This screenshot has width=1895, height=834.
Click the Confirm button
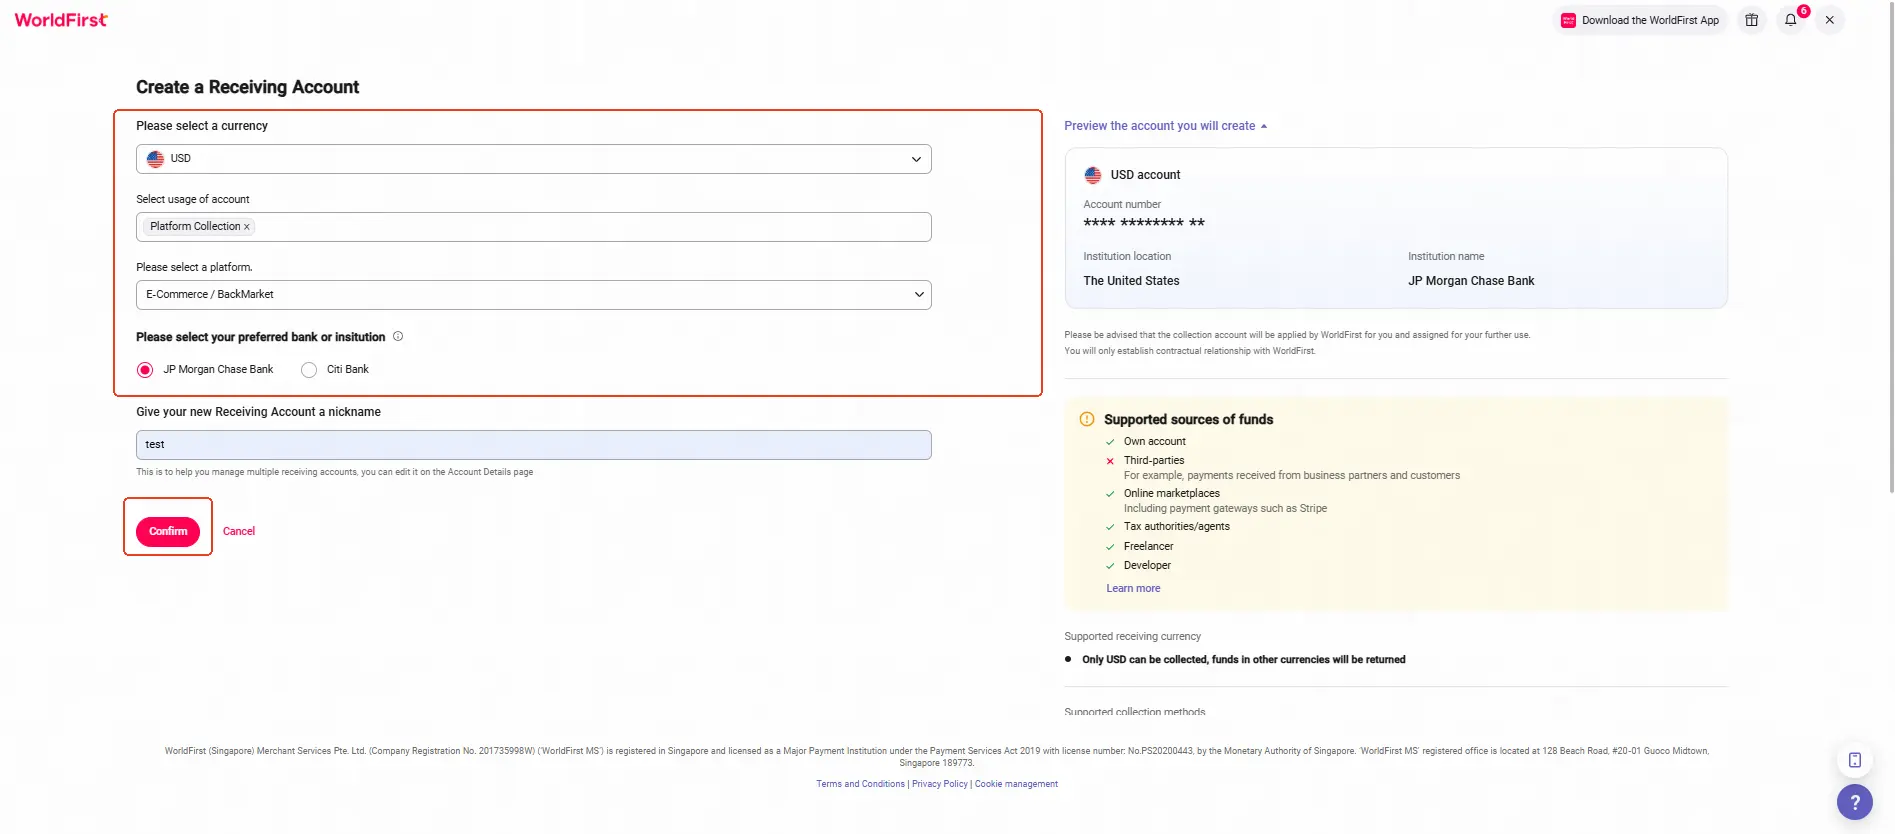coord(168,532)
